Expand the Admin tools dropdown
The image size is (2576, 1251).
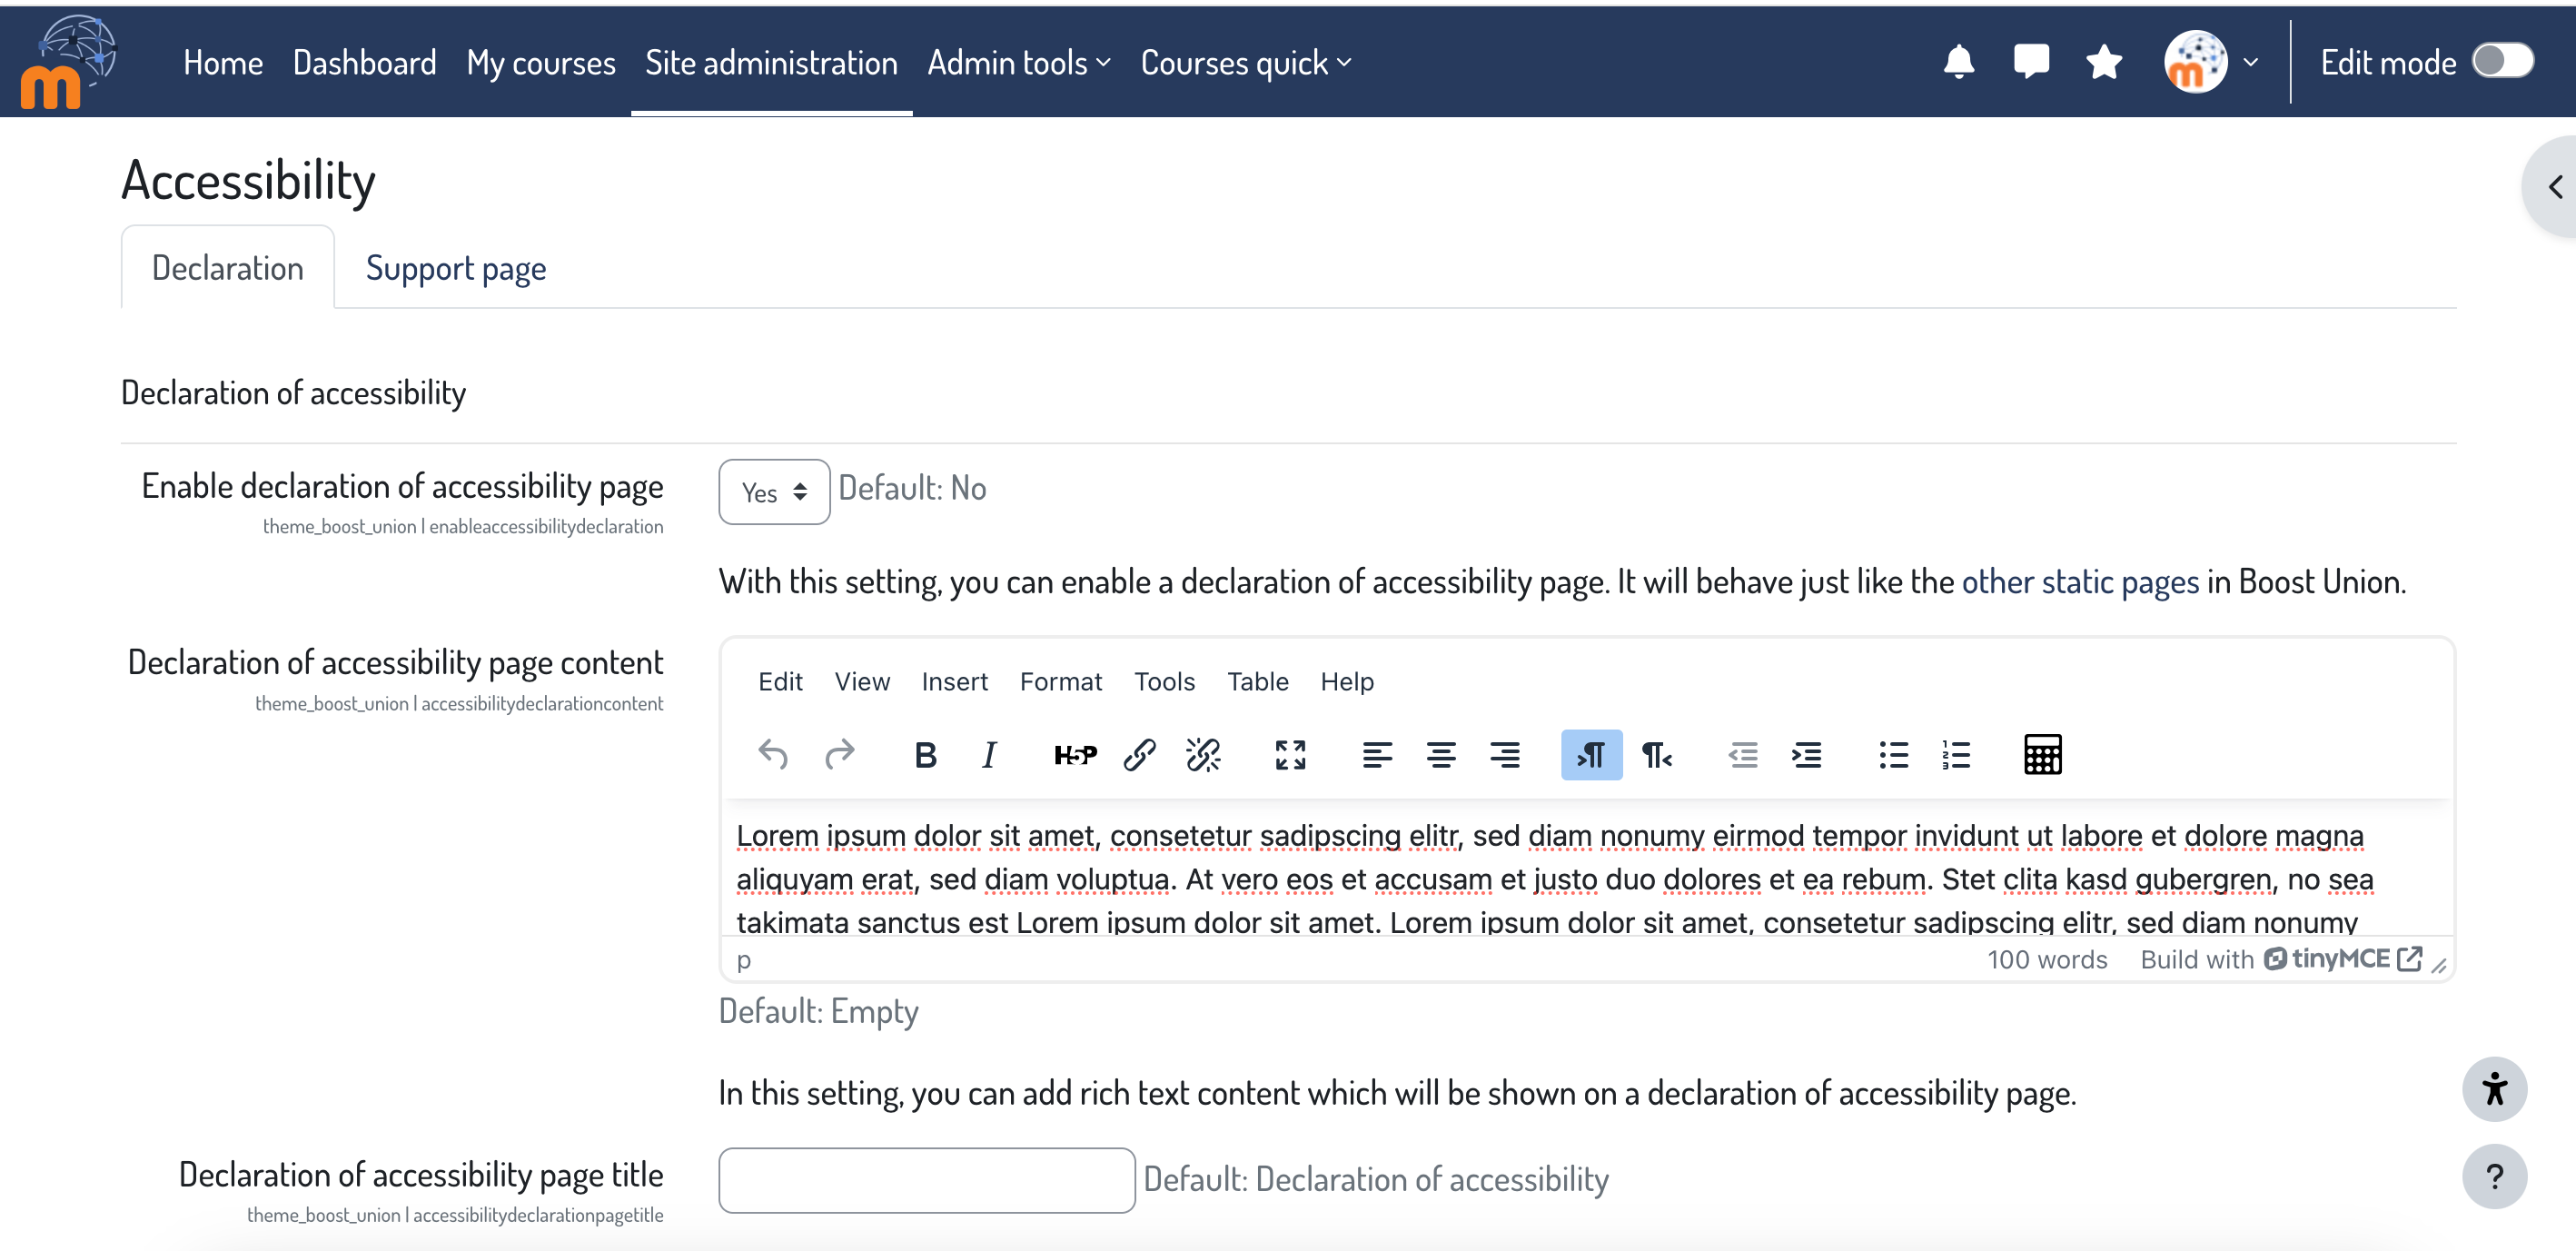point(1019,63)
